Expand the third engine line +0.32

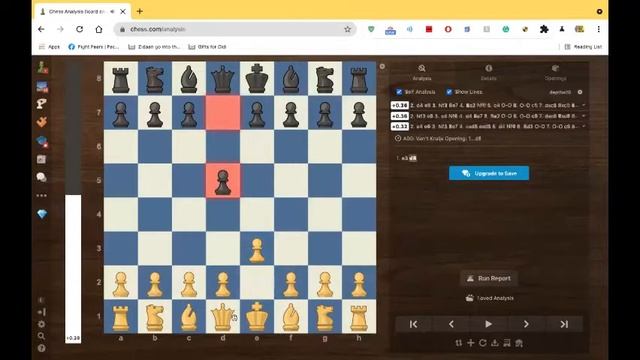pos(584,127)
